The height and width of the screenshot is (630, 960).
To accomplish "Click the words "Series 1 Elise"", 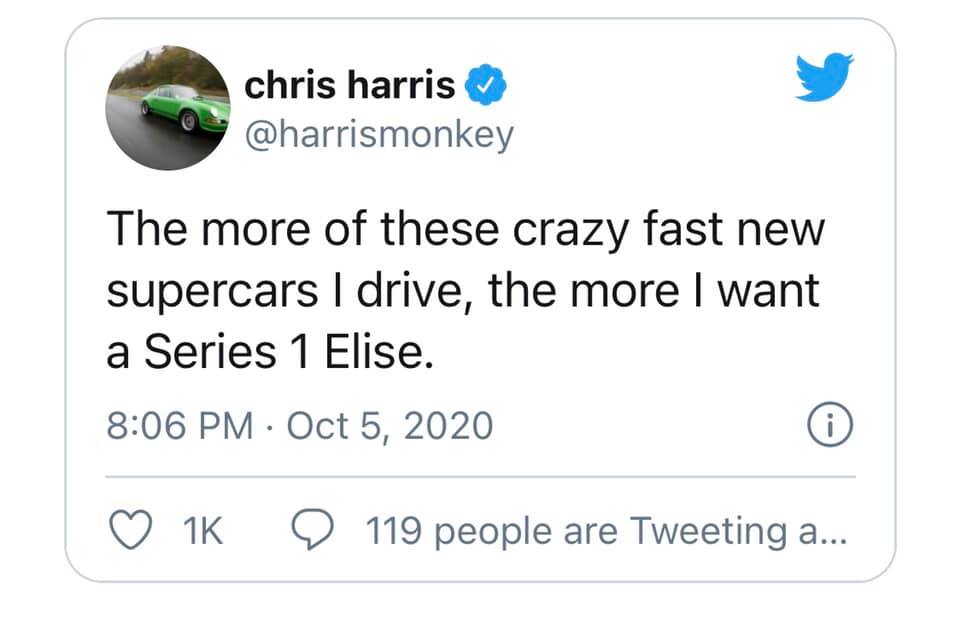I will [x=290, y=352].
